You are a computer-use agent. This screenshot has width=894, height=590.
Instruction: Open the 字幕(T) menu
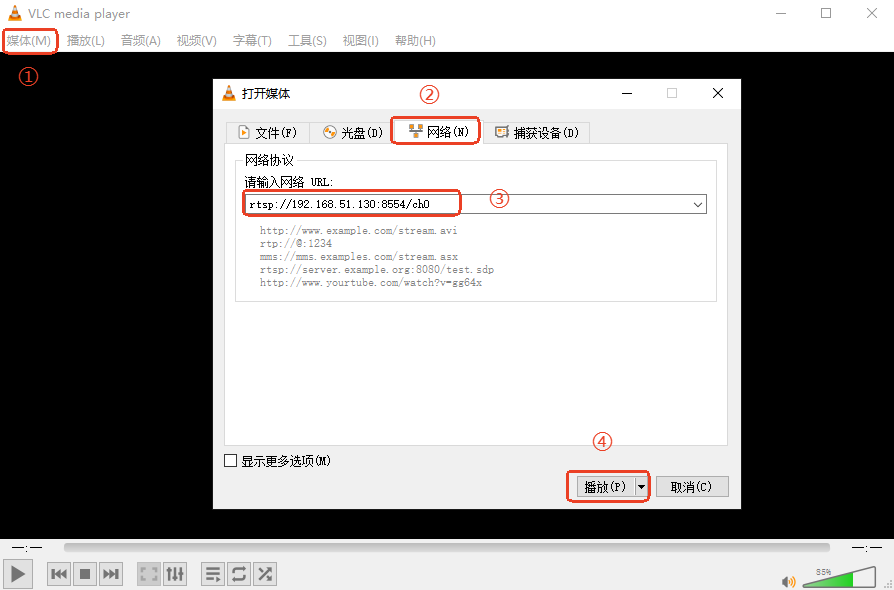252,40
